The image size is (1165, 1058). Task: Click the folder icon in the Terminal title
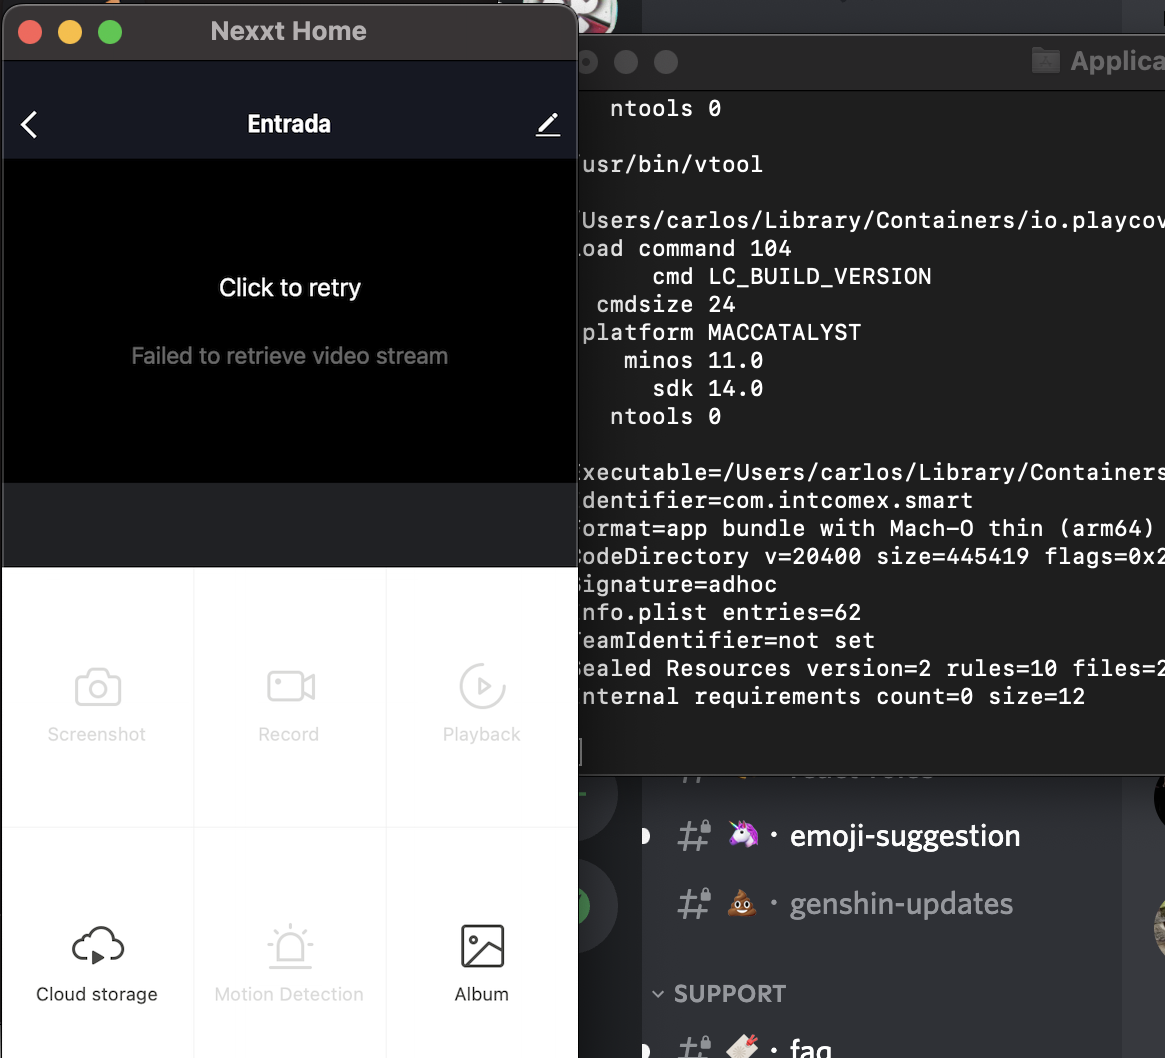point(1045,60)
